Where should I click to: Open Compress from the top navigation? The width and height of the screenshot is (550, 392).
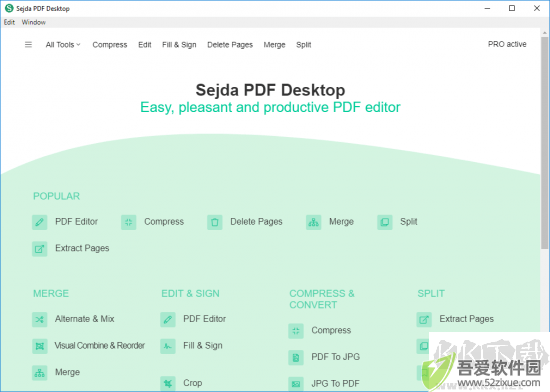[110, 45]
